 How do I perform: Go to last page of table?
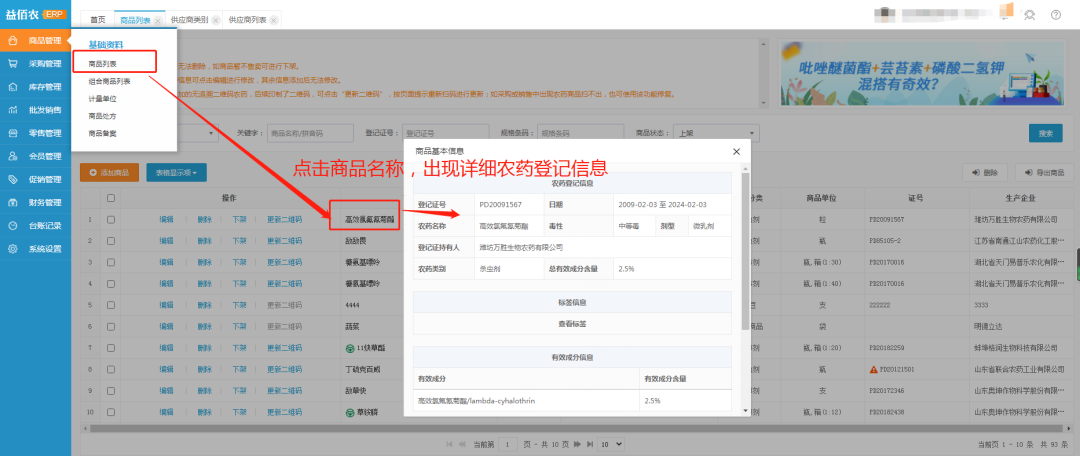point(590,444)
